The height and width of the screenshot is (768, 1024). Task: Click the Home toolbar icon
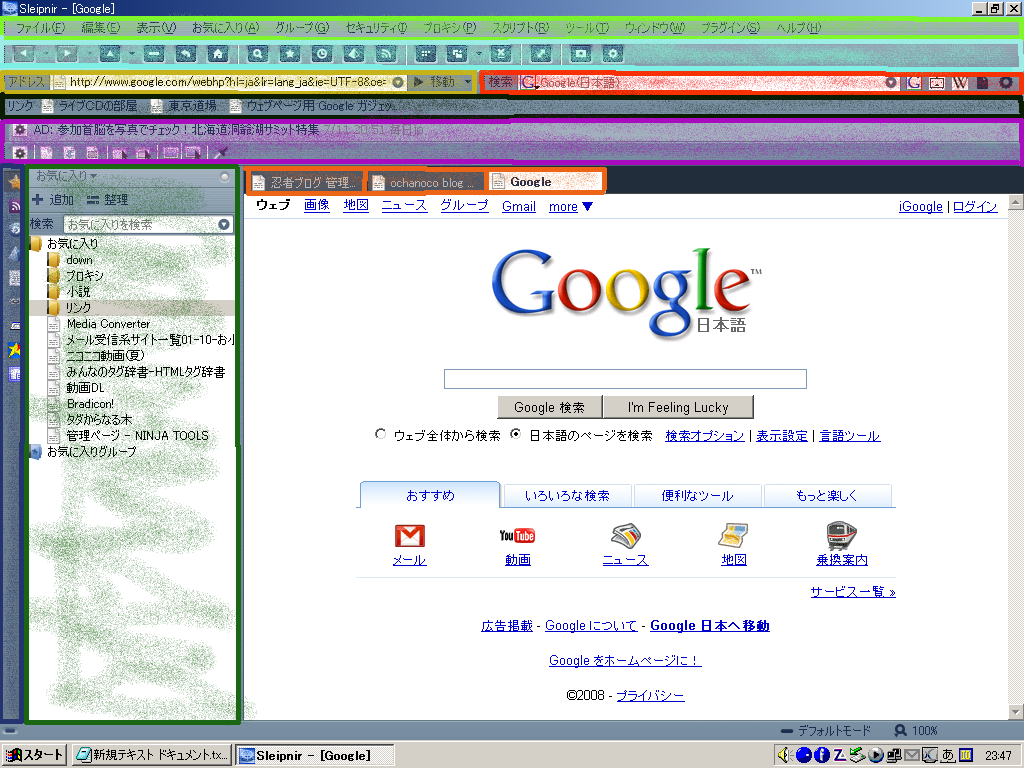[x=217, y=54]
